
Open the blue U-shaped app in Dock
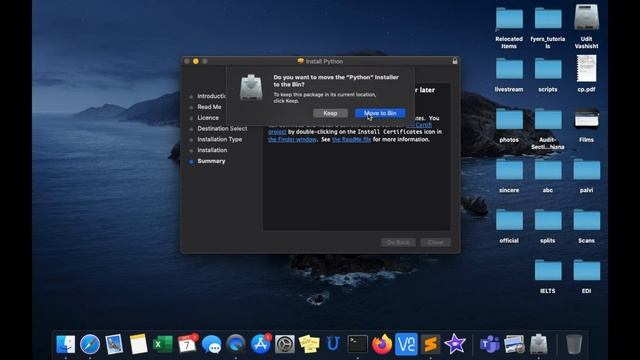click(x=333, y=344)
